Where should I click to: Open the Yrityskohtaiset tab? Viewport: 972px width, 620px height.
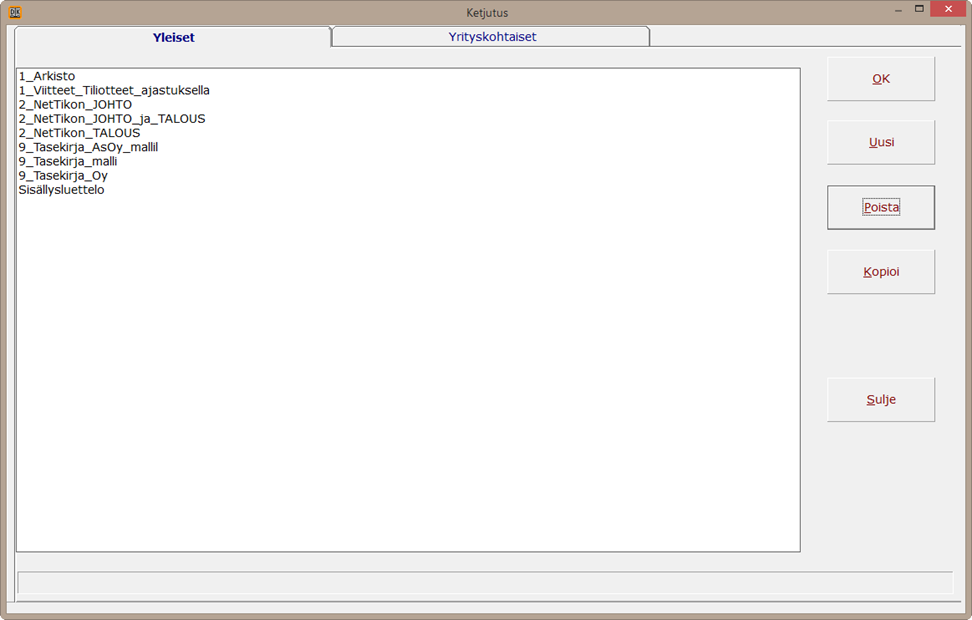[492, 37]
